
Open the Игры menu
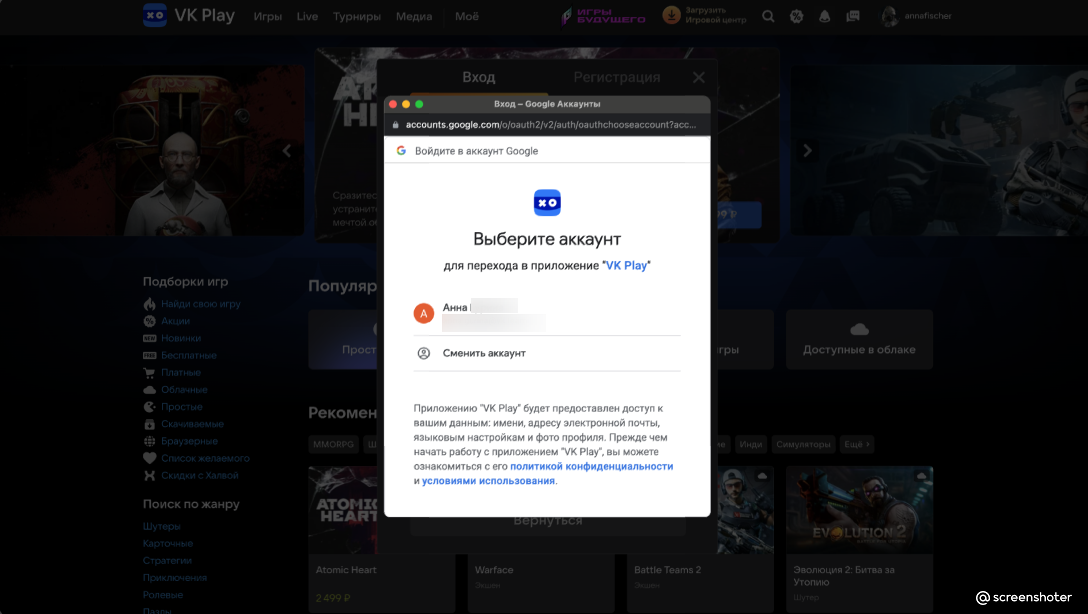[x=268, y=17]
